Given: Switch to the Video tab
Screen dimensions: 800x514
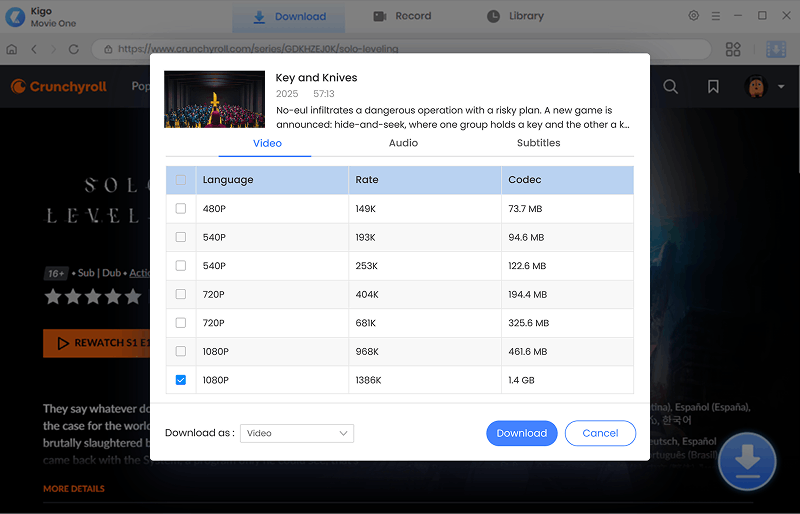Looking at the screenshot, I should [267, 143].
